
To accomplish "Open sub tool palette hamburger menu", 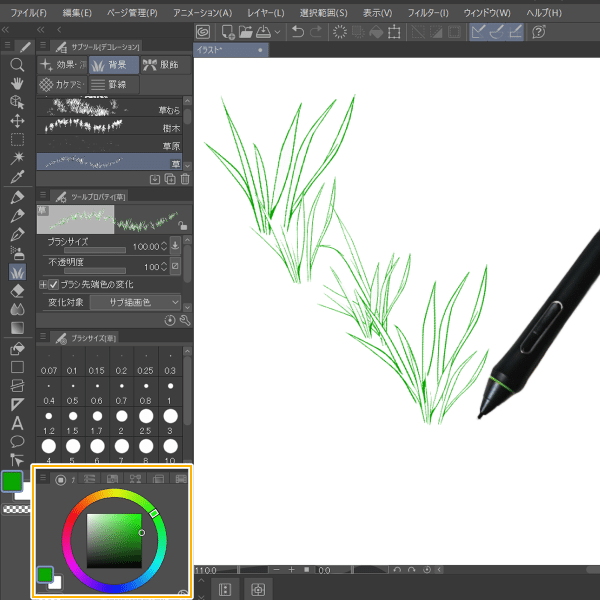I will pos(43,45).
